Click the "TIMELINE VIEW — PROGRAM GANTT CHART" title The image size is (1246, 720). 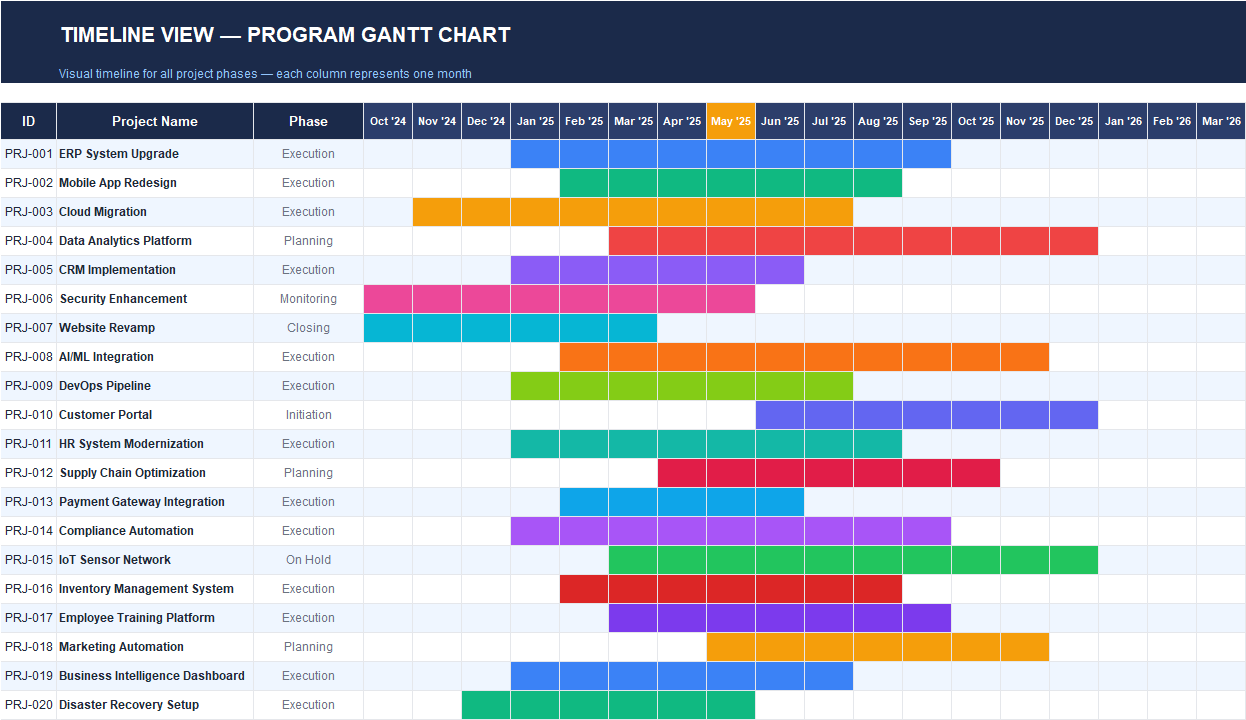click(286, 35)
